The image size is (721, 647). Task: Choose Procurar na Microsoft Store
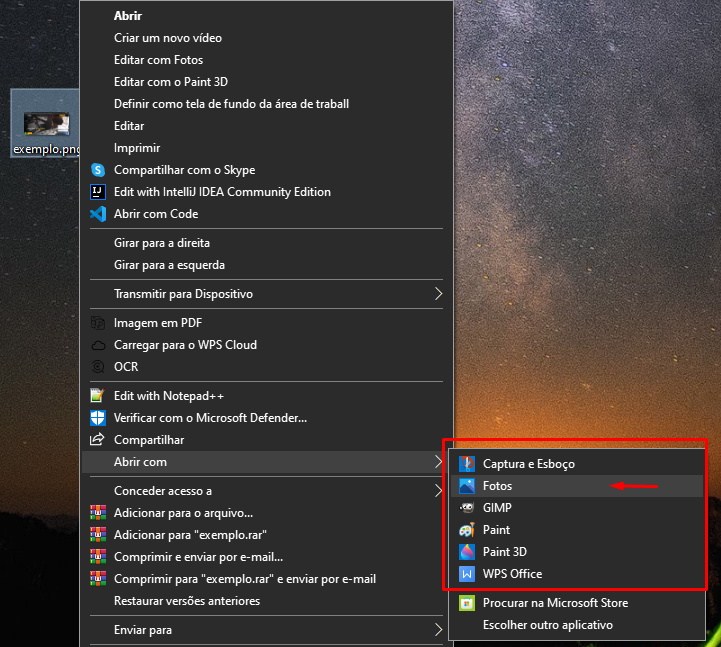[x=577, y=603]
